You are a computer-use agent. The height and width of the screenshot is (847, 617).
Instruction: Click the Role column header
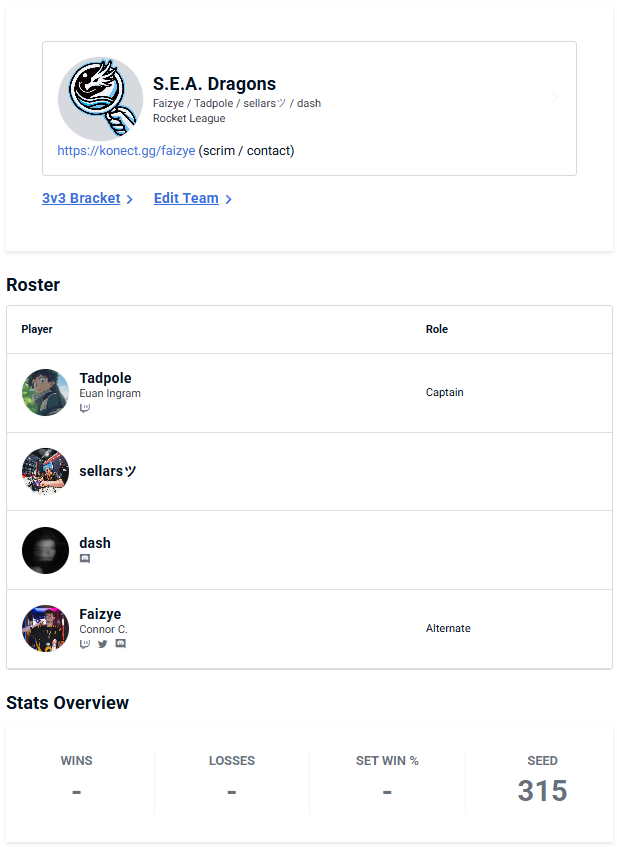tap(437, 329)
